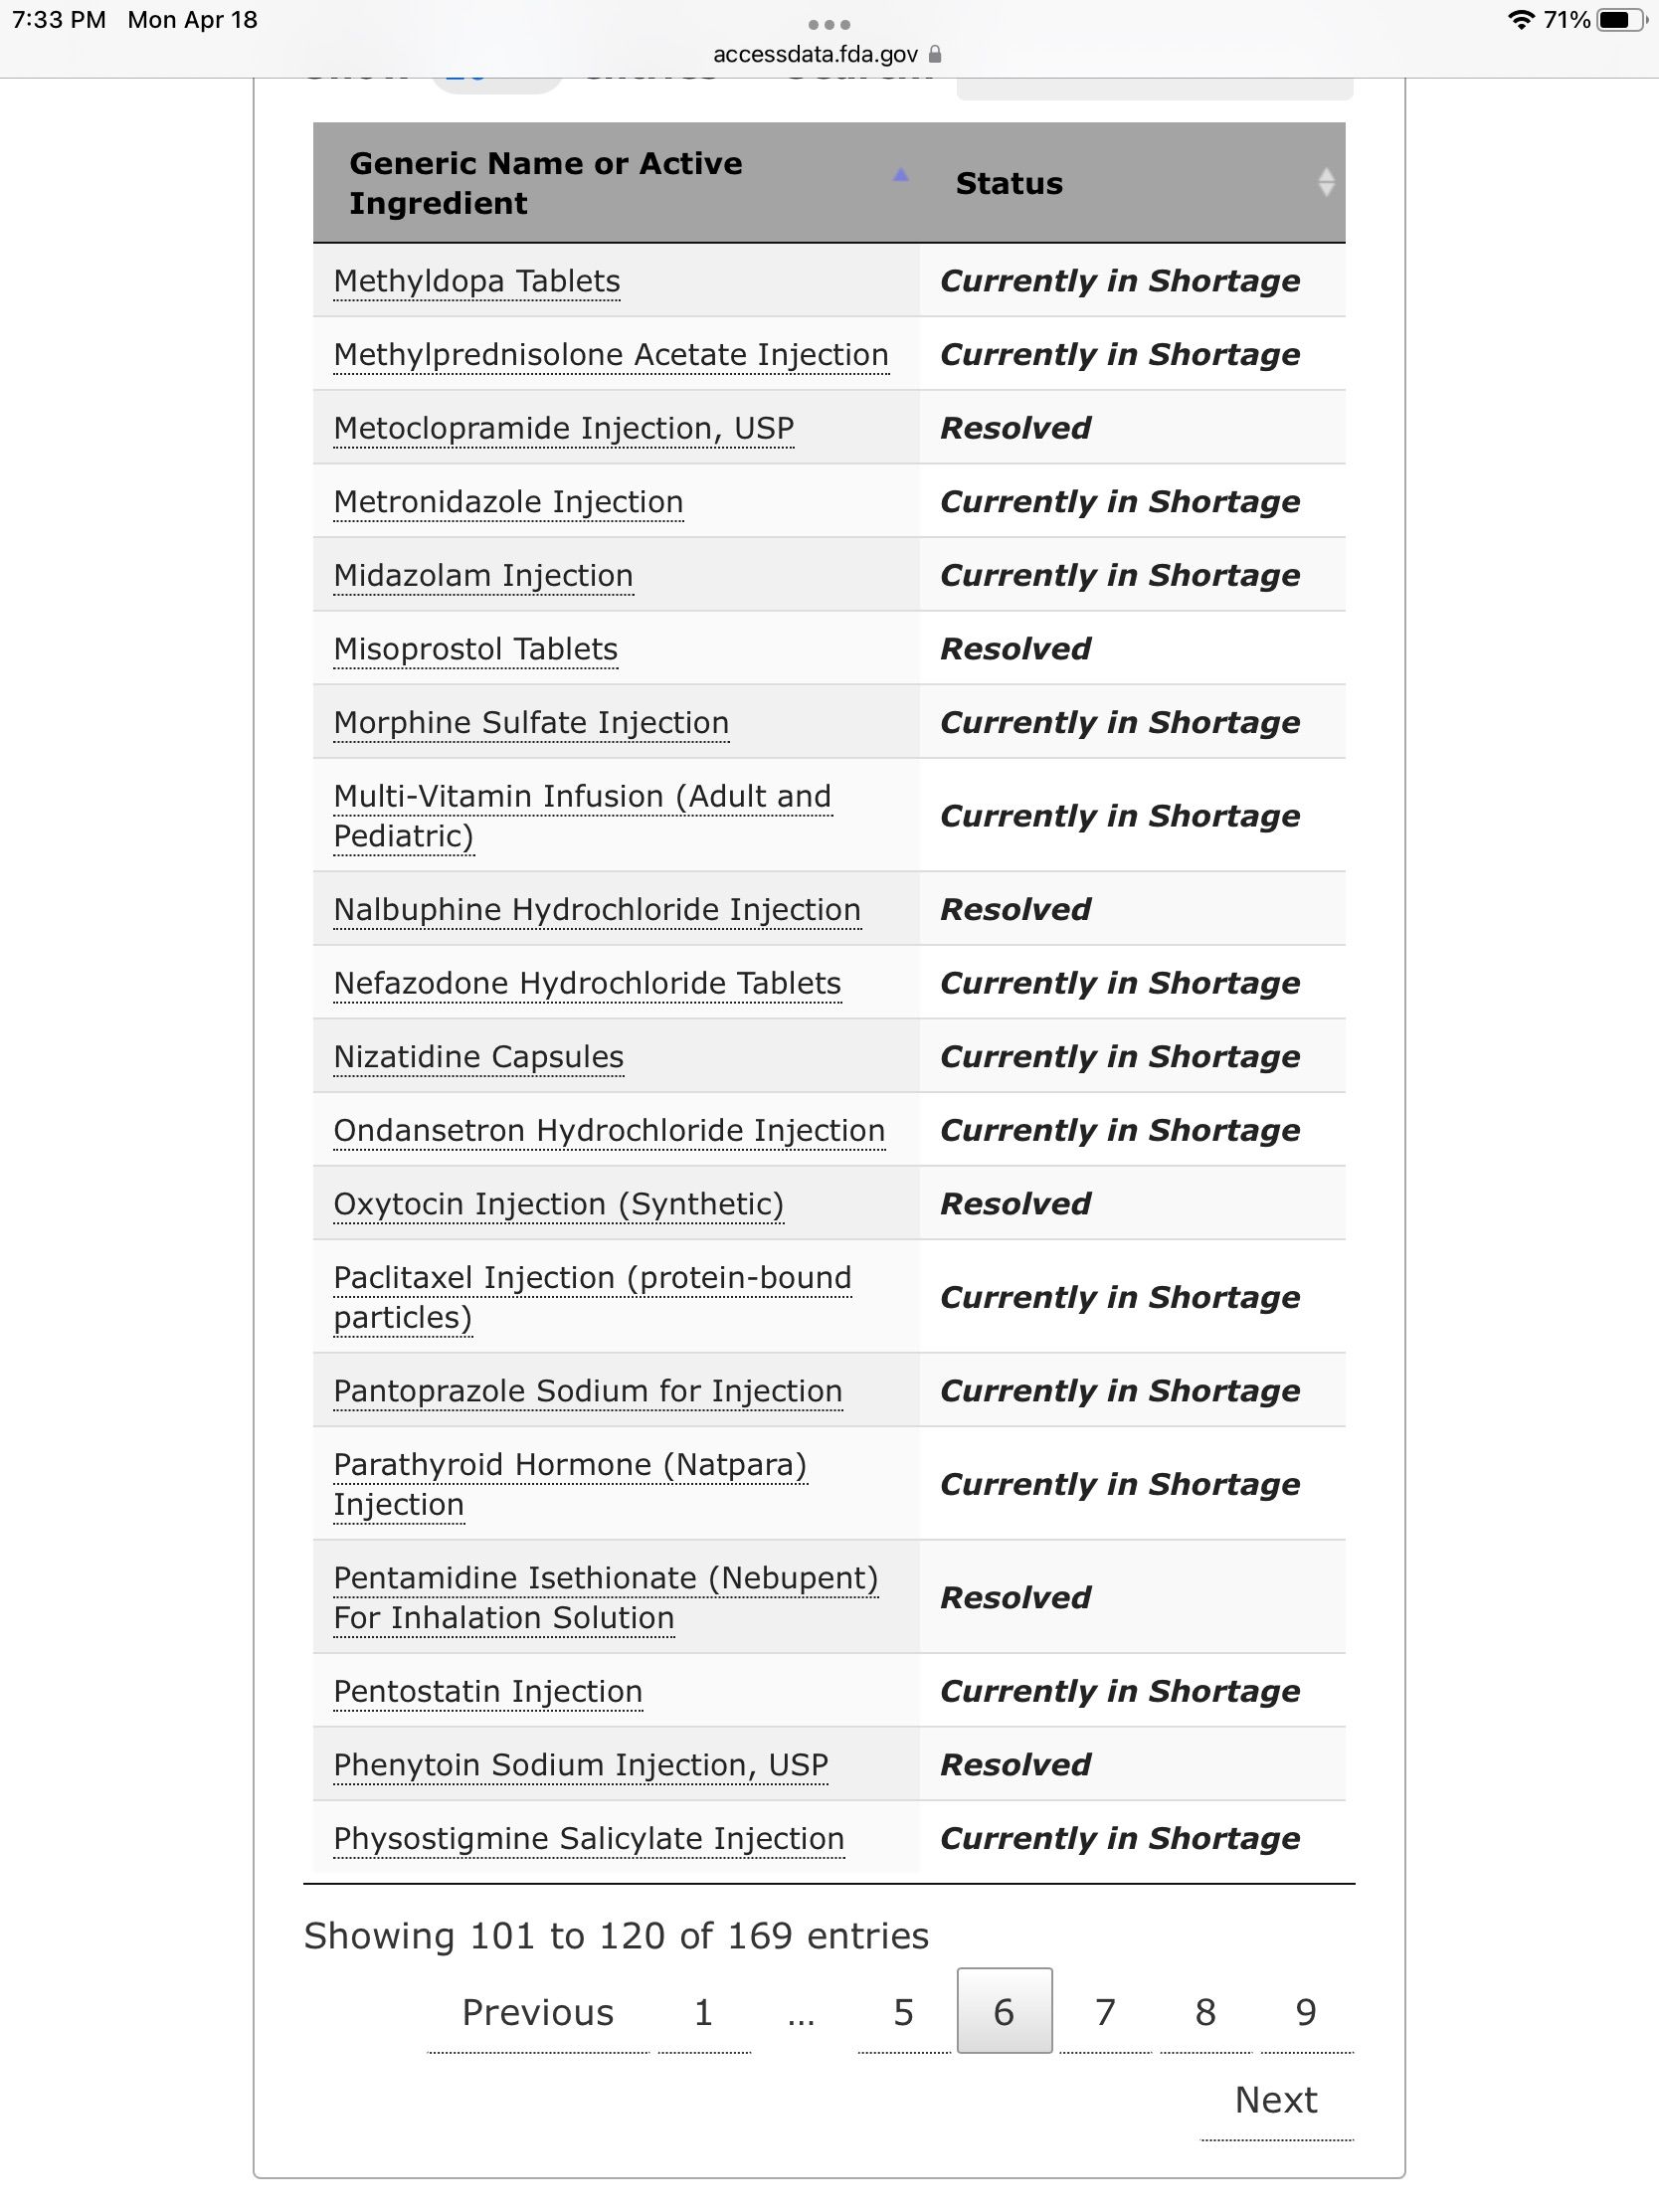This screenshot has width=1659, height=2212.
Task: Switch to page 7 of entries
Action: point(1105,2012)
